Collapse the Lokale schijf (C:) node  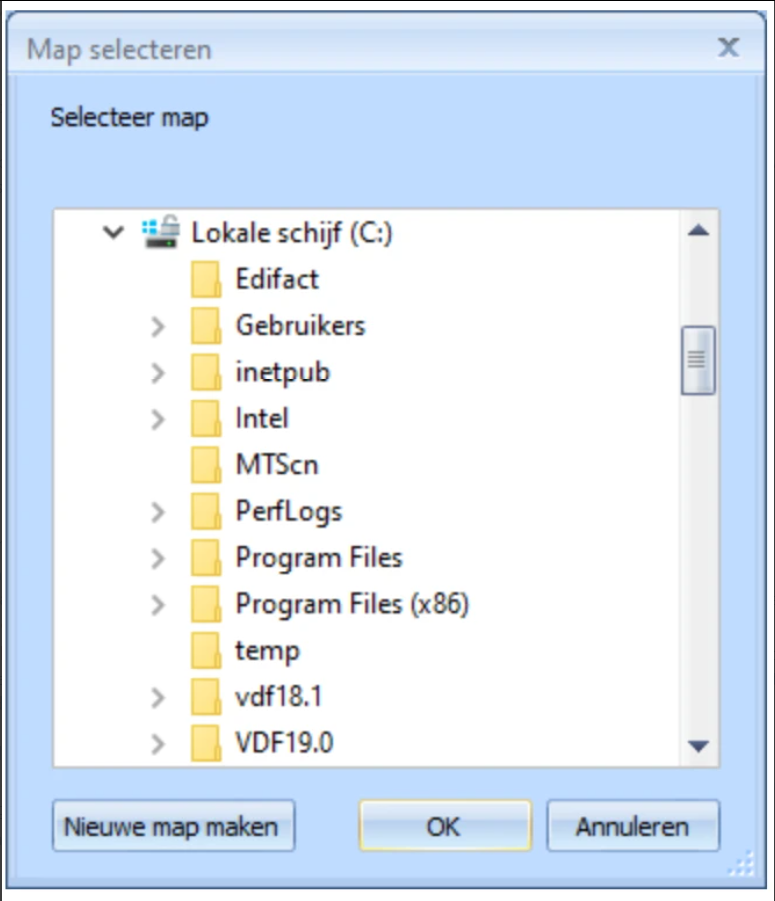coord(114,233)
